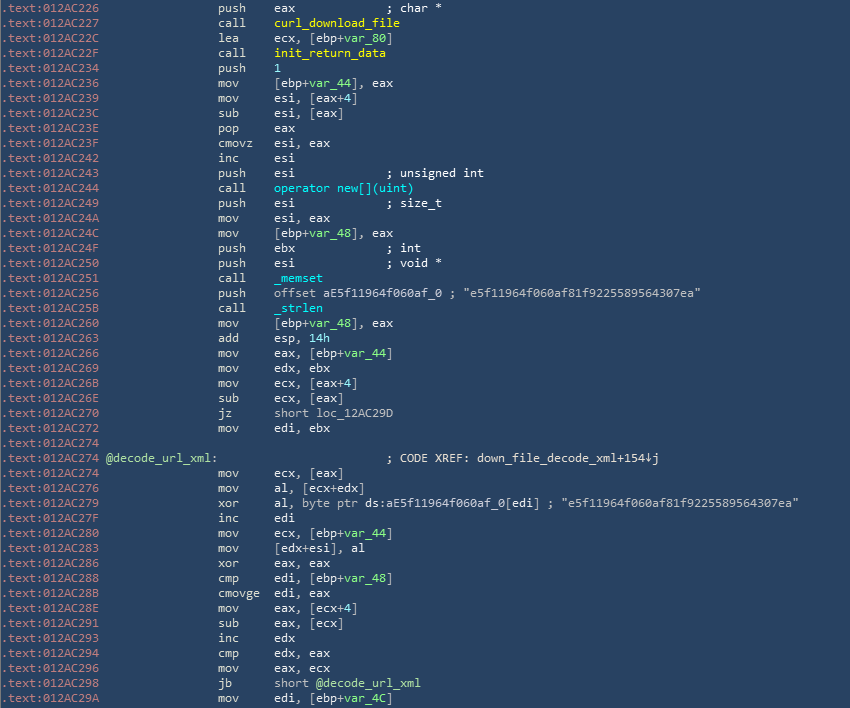Click the curl_download_file call target
Viewport: 850px width, 708px height.
click(336, 23)
